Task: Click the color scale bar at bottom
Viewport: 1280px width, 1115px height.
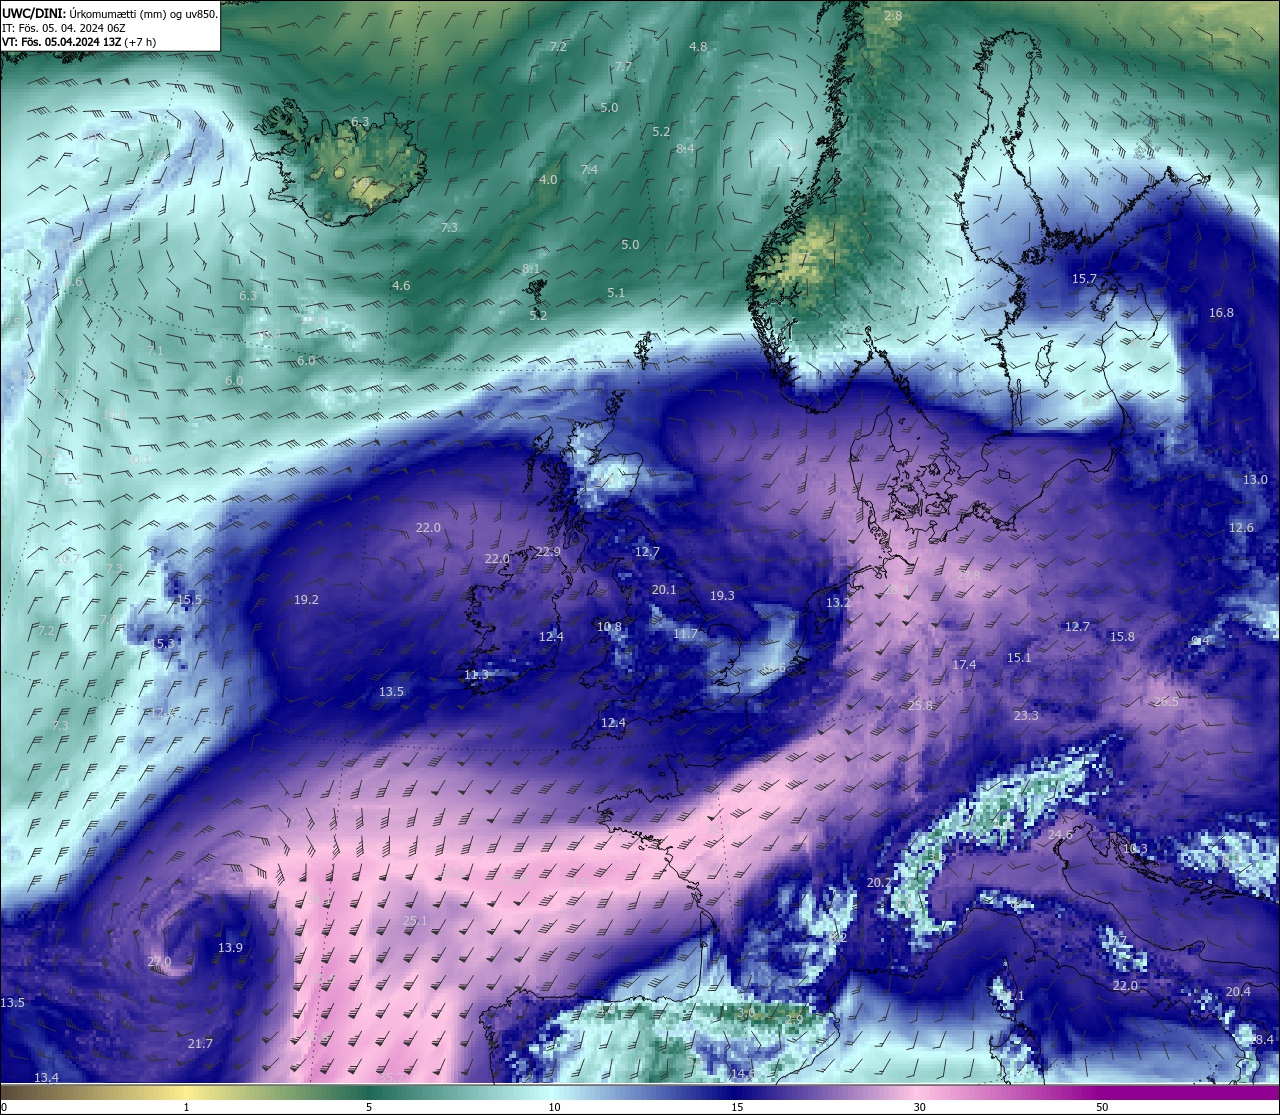Action: pyautogui.click(x=640, y=1093)
